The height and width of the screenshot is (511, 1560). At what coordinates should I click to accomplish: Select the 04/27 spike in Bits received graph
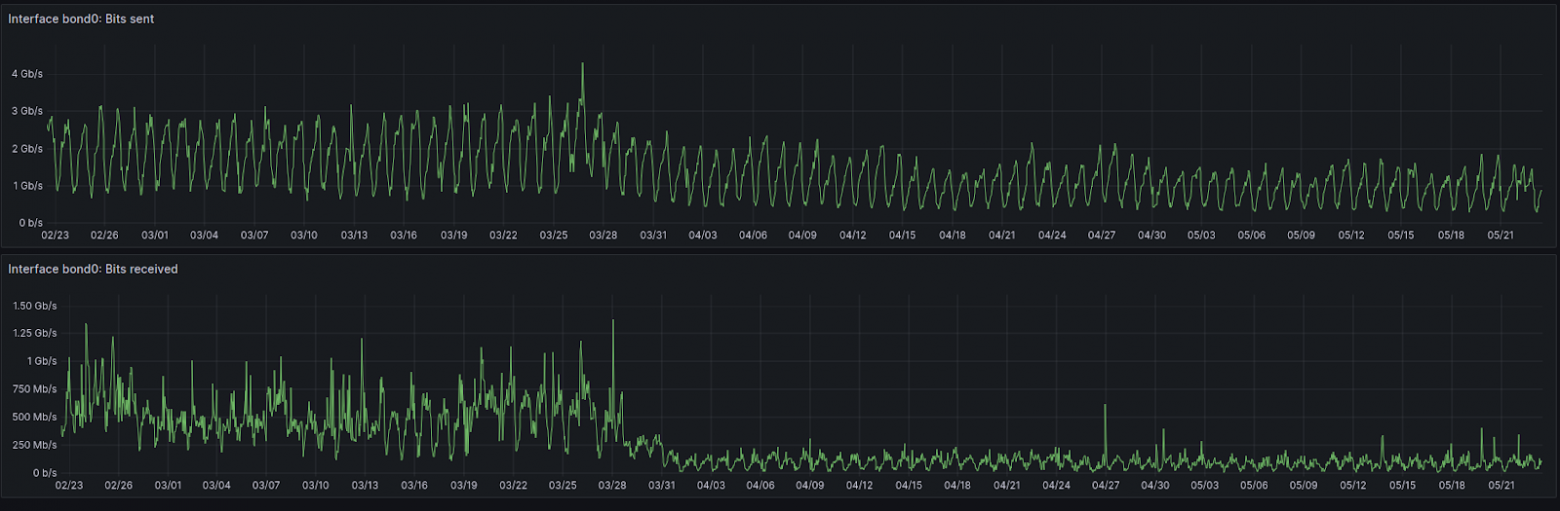tap(1105, 407)
